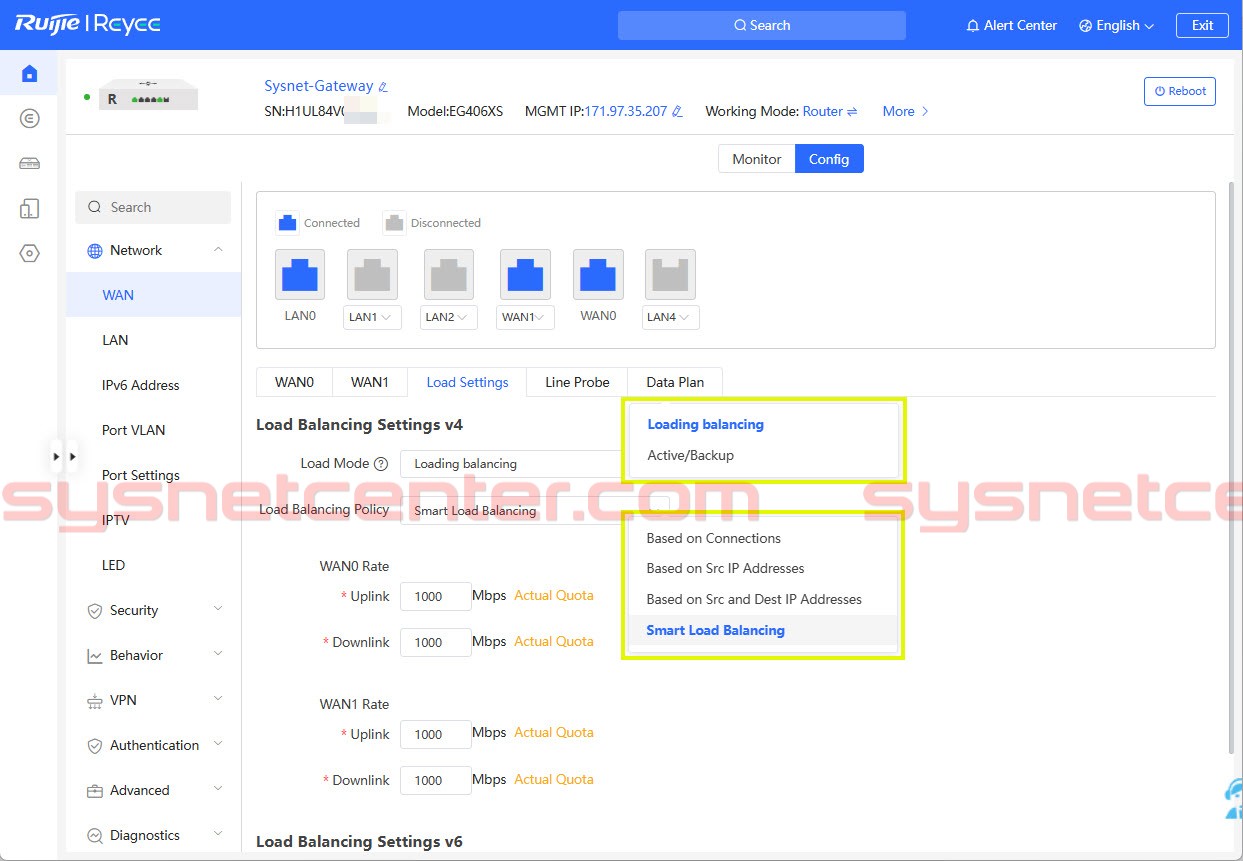This screenshot has height=861, width=1243.
Task: Click the Reboot button
Action: (1179, 91)
